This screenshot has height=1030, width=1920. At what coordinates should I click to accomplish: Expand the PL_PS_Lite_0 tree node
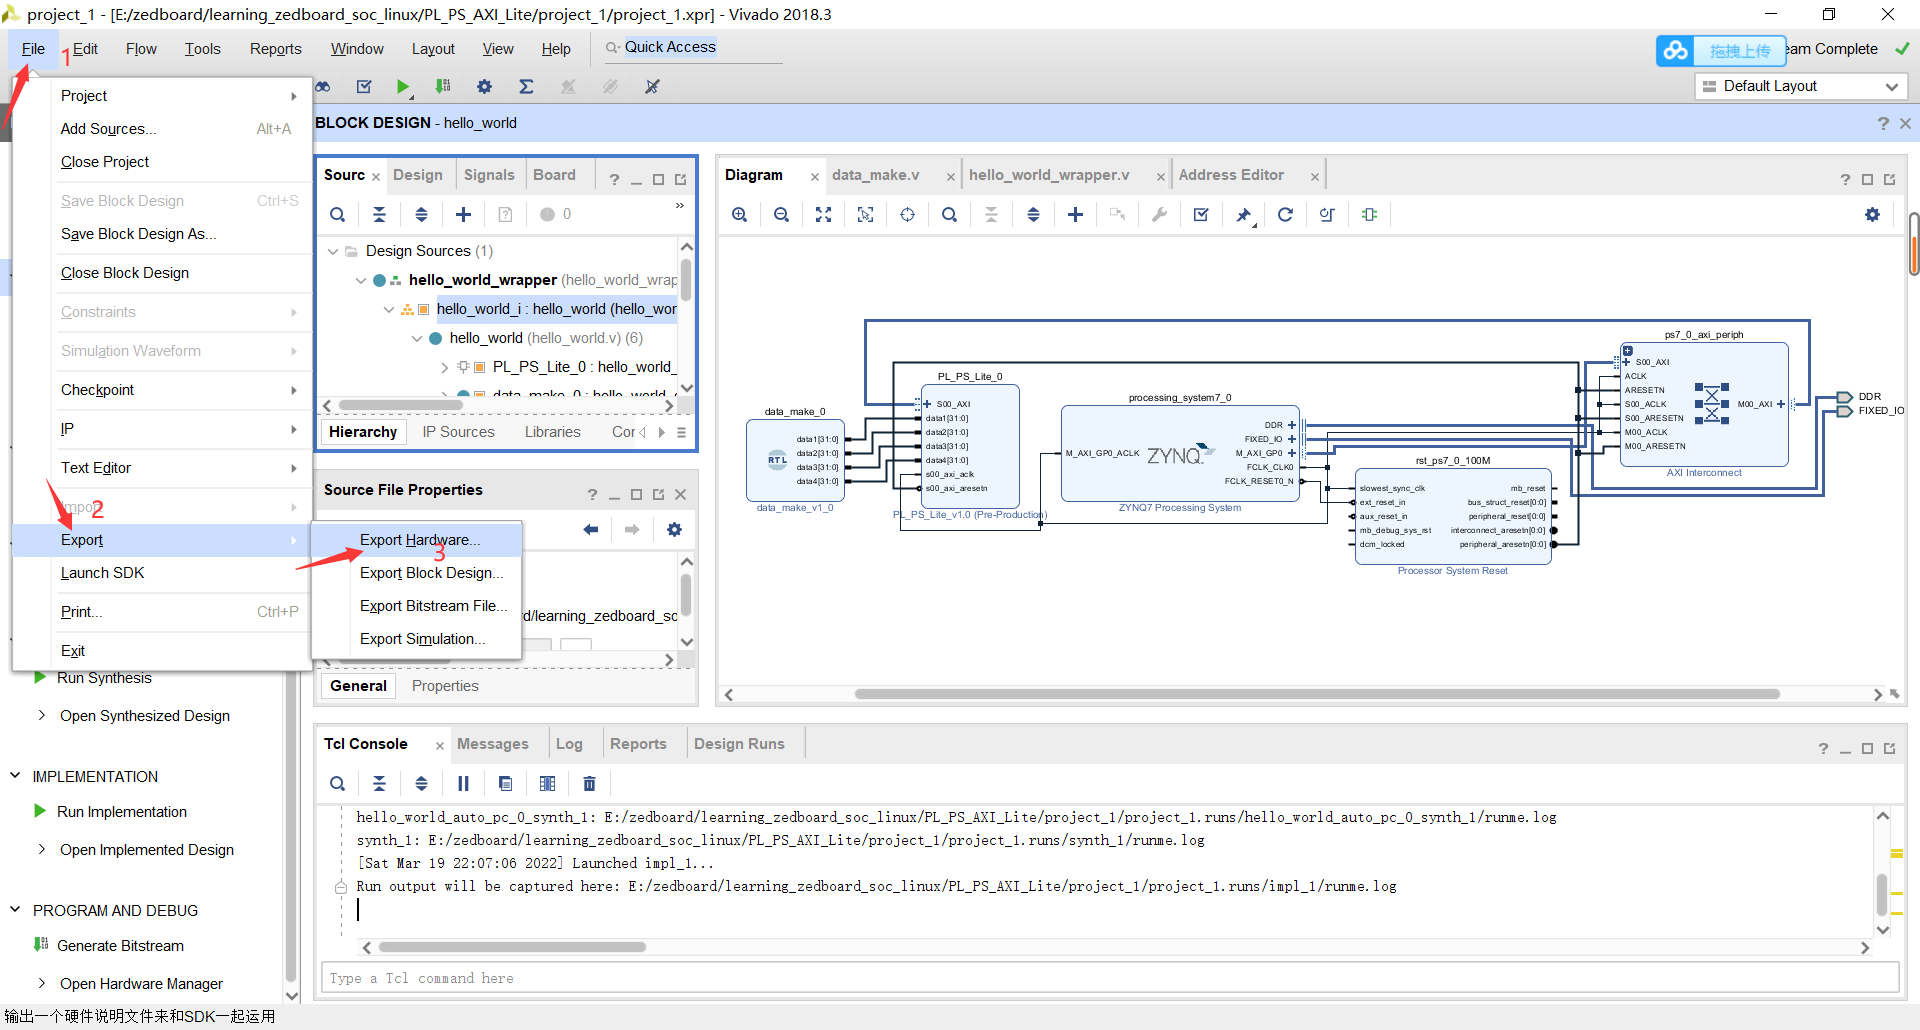[445, 367]
